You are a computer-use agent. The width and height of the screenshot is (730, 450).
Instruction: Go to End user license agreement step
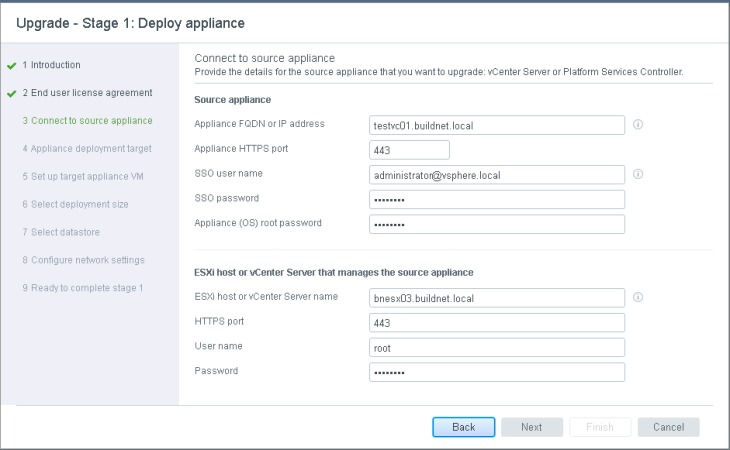tap(87, 93)
